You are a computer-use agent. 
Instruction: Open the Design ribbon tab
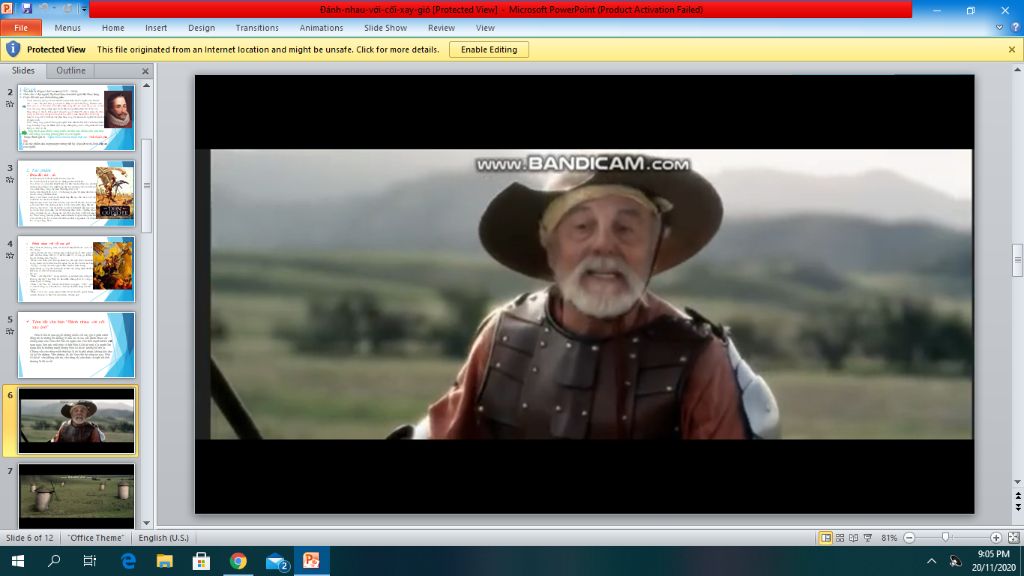[x=201, y=27]
